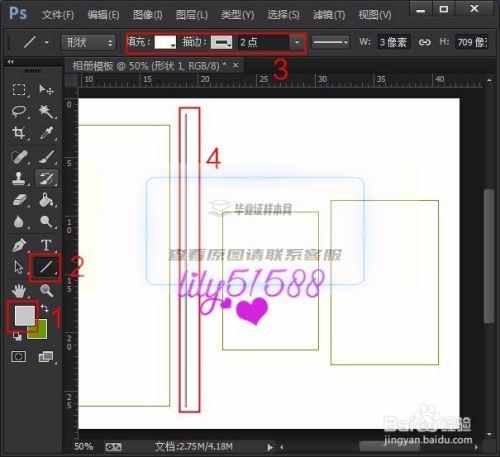The width and height of the screenshot is (500, 457).
Task: Click the W width input field
Action: [x=394, y=42]
